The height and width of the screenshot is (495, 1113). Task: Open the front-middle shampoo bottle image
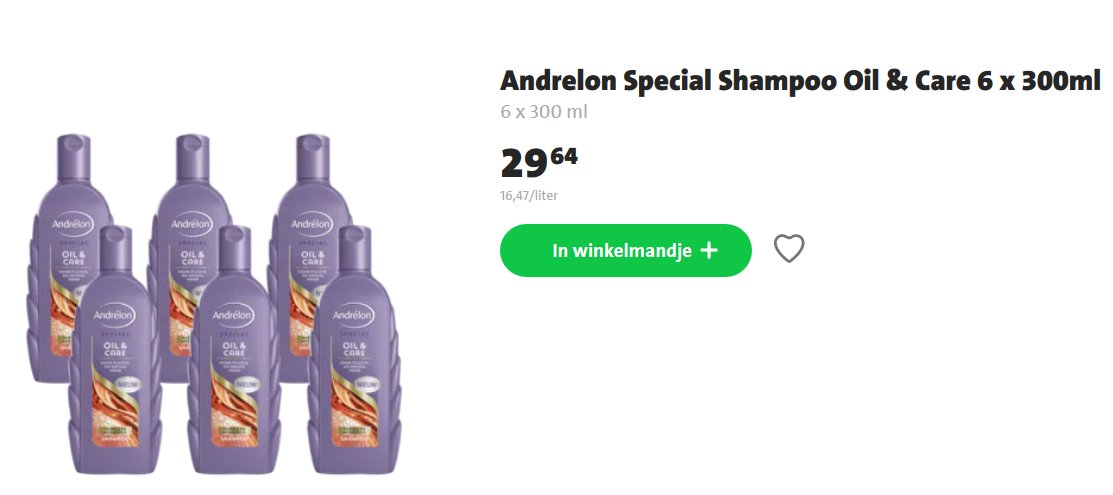click(234, 350)
